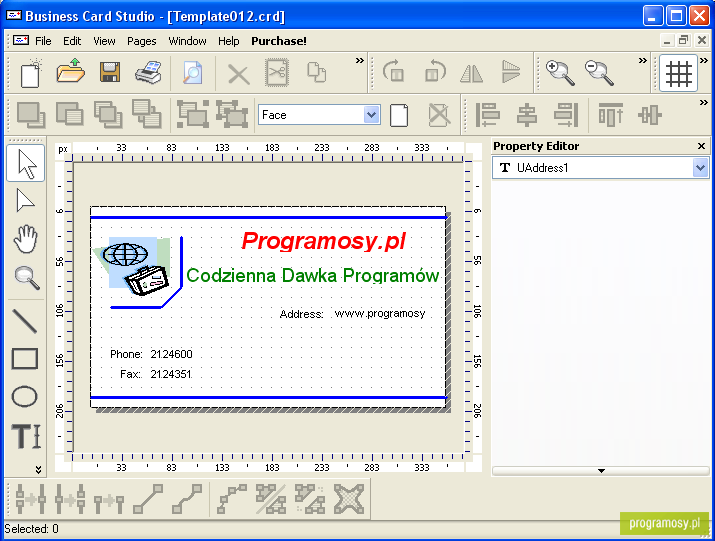The width and height of the screenshot is (715, 541).
Task: Select the Programosy.pl red title text
Action: click(323, 241)
